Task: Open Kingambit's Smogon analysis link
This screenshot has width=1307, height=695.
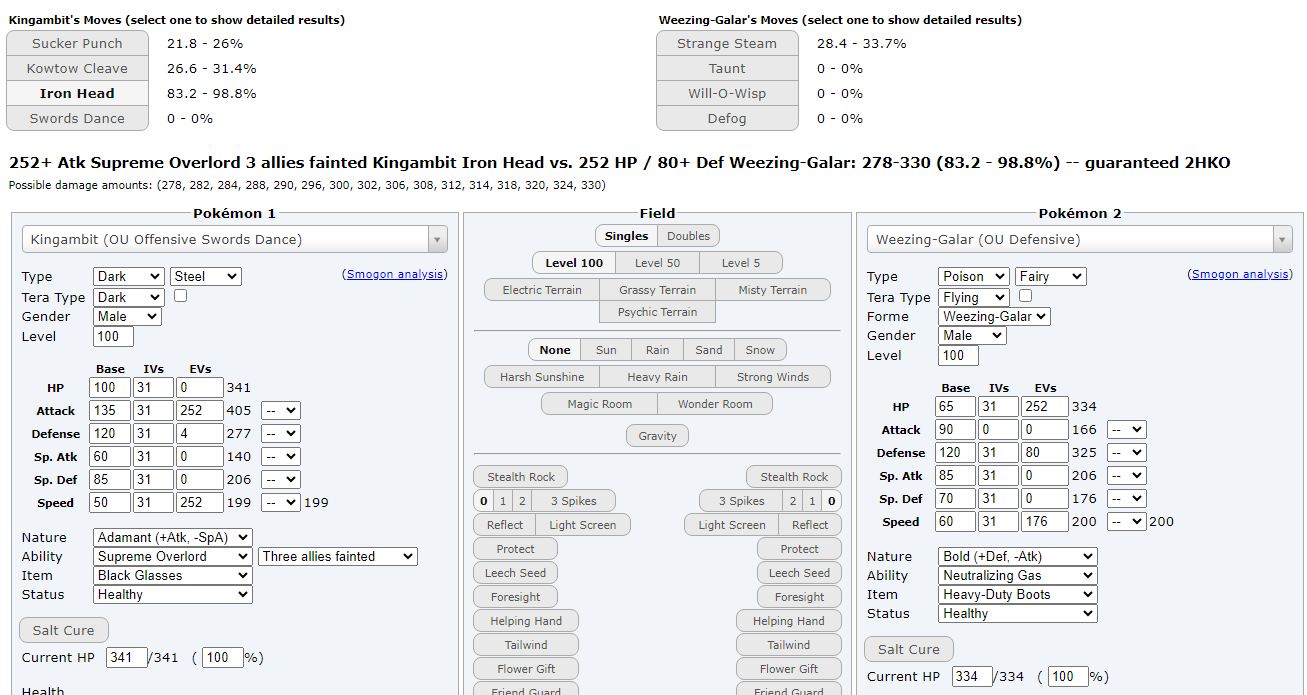Action: tap(396, 274)
